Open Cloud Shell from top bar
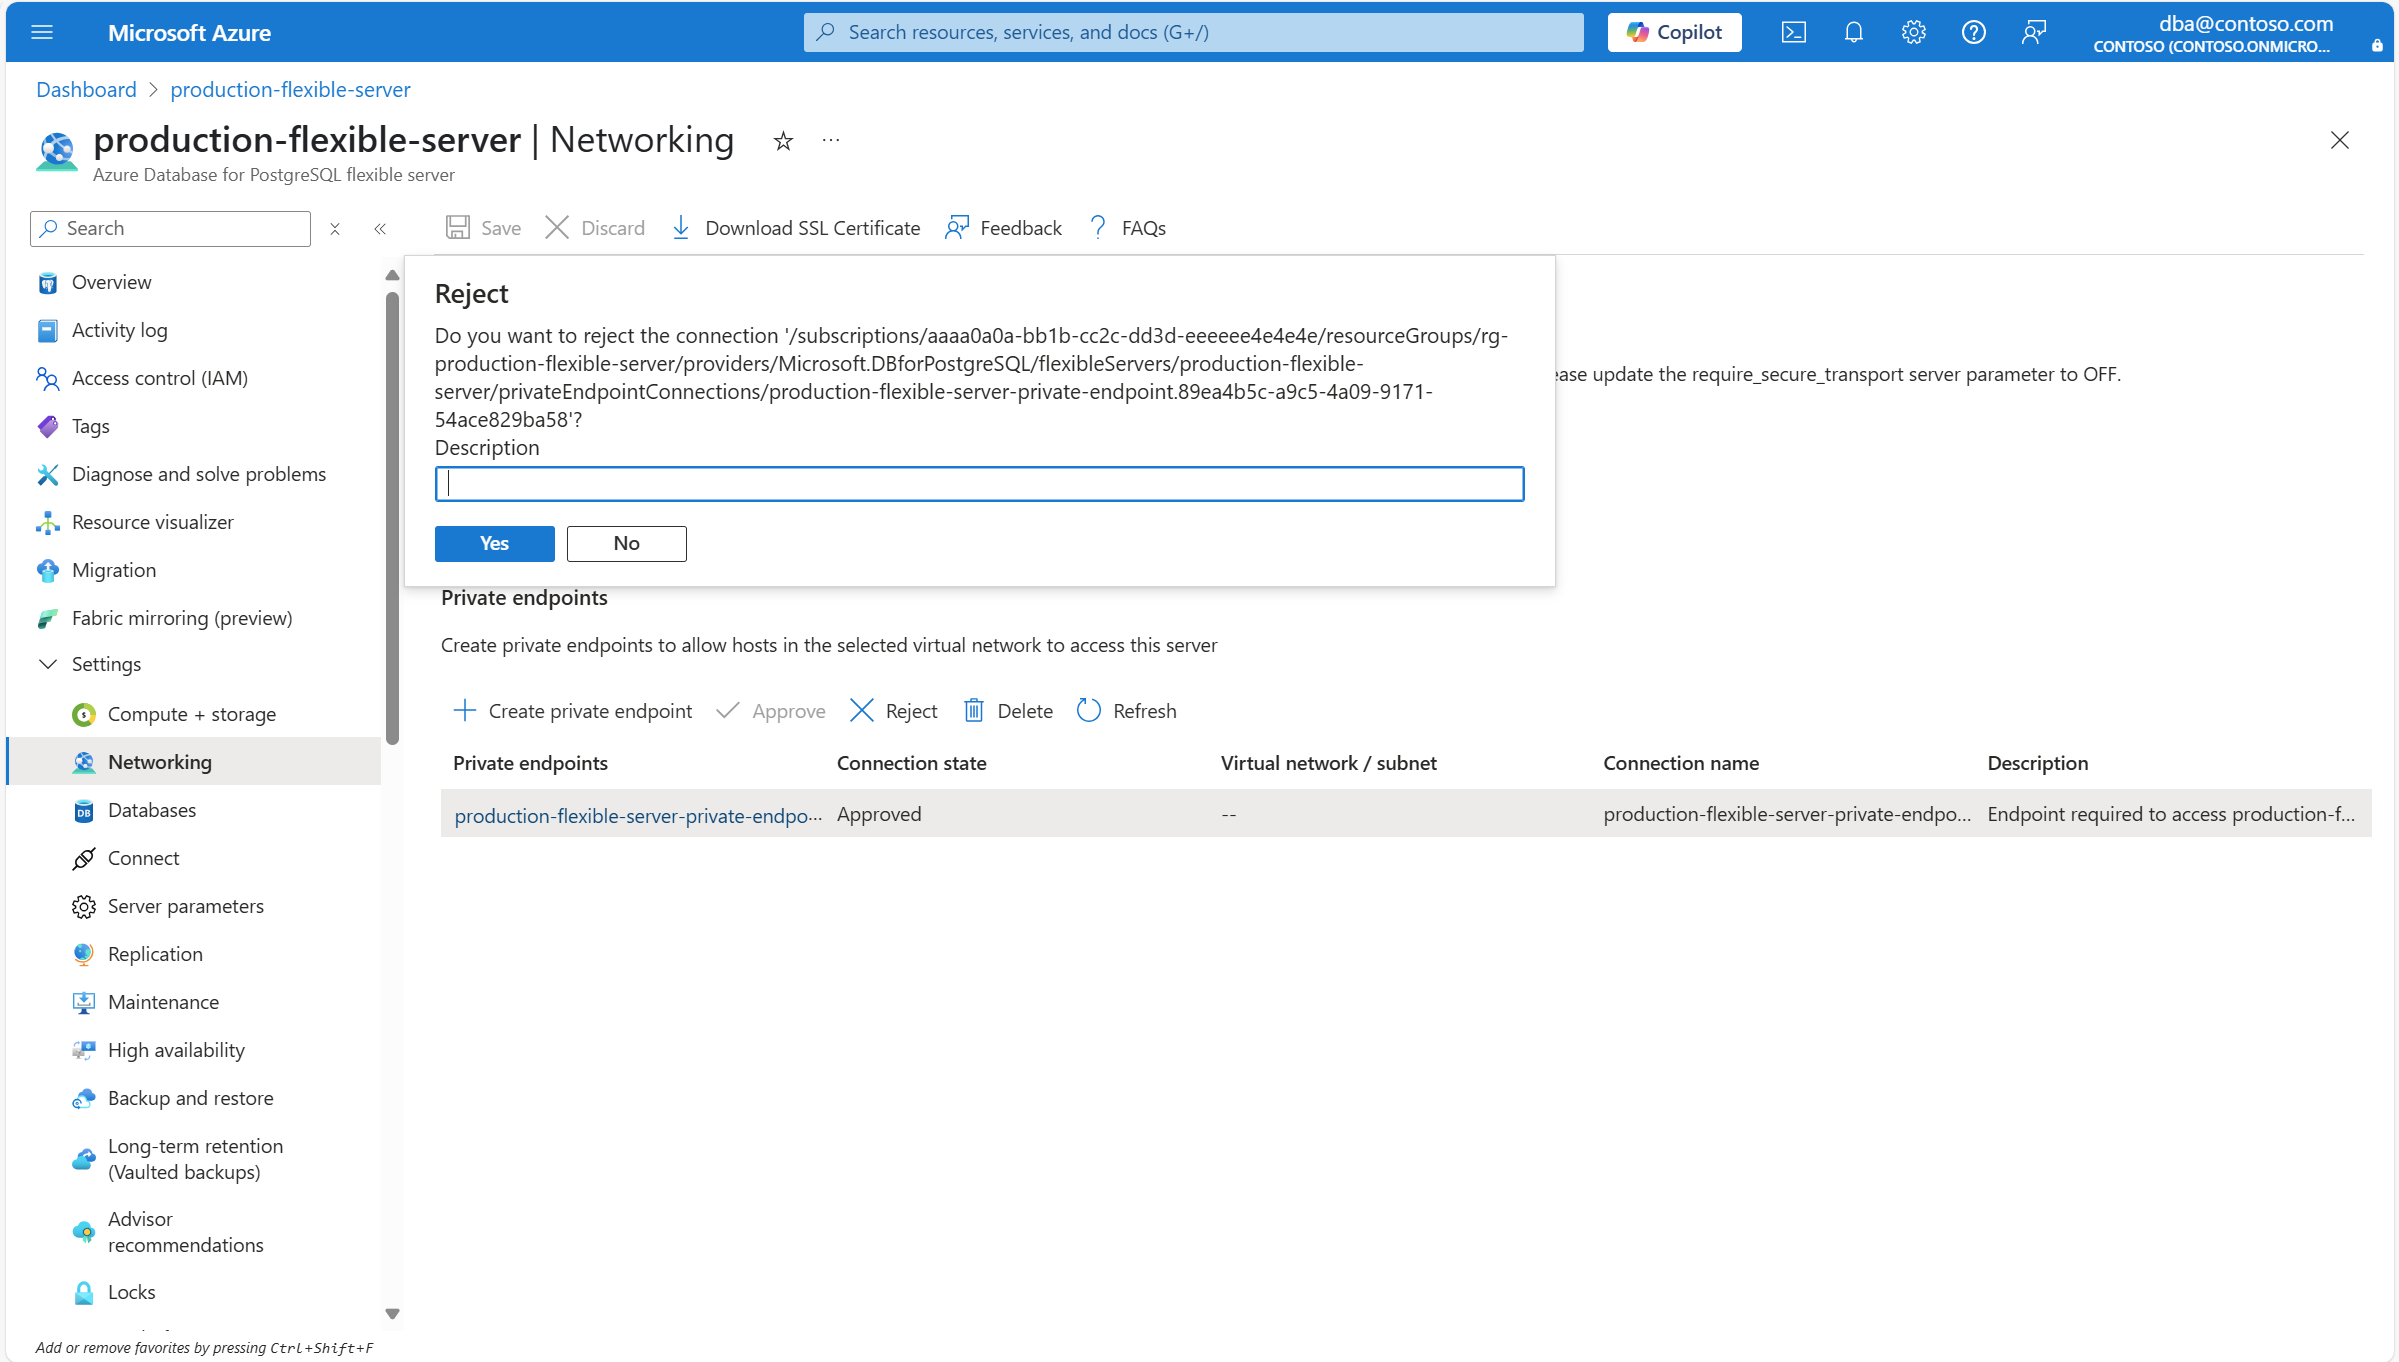Screen dimensions: 2399x1362 (x=1793, y=32)
